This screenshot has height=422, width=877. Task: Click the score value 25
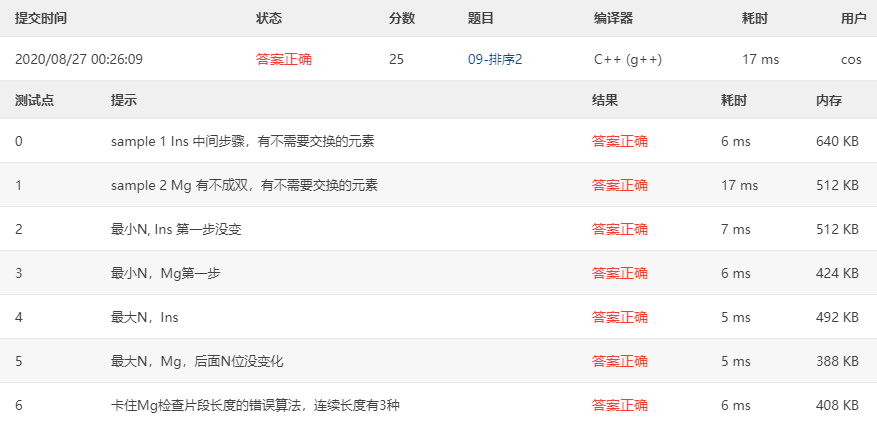(x=397, y=59)
